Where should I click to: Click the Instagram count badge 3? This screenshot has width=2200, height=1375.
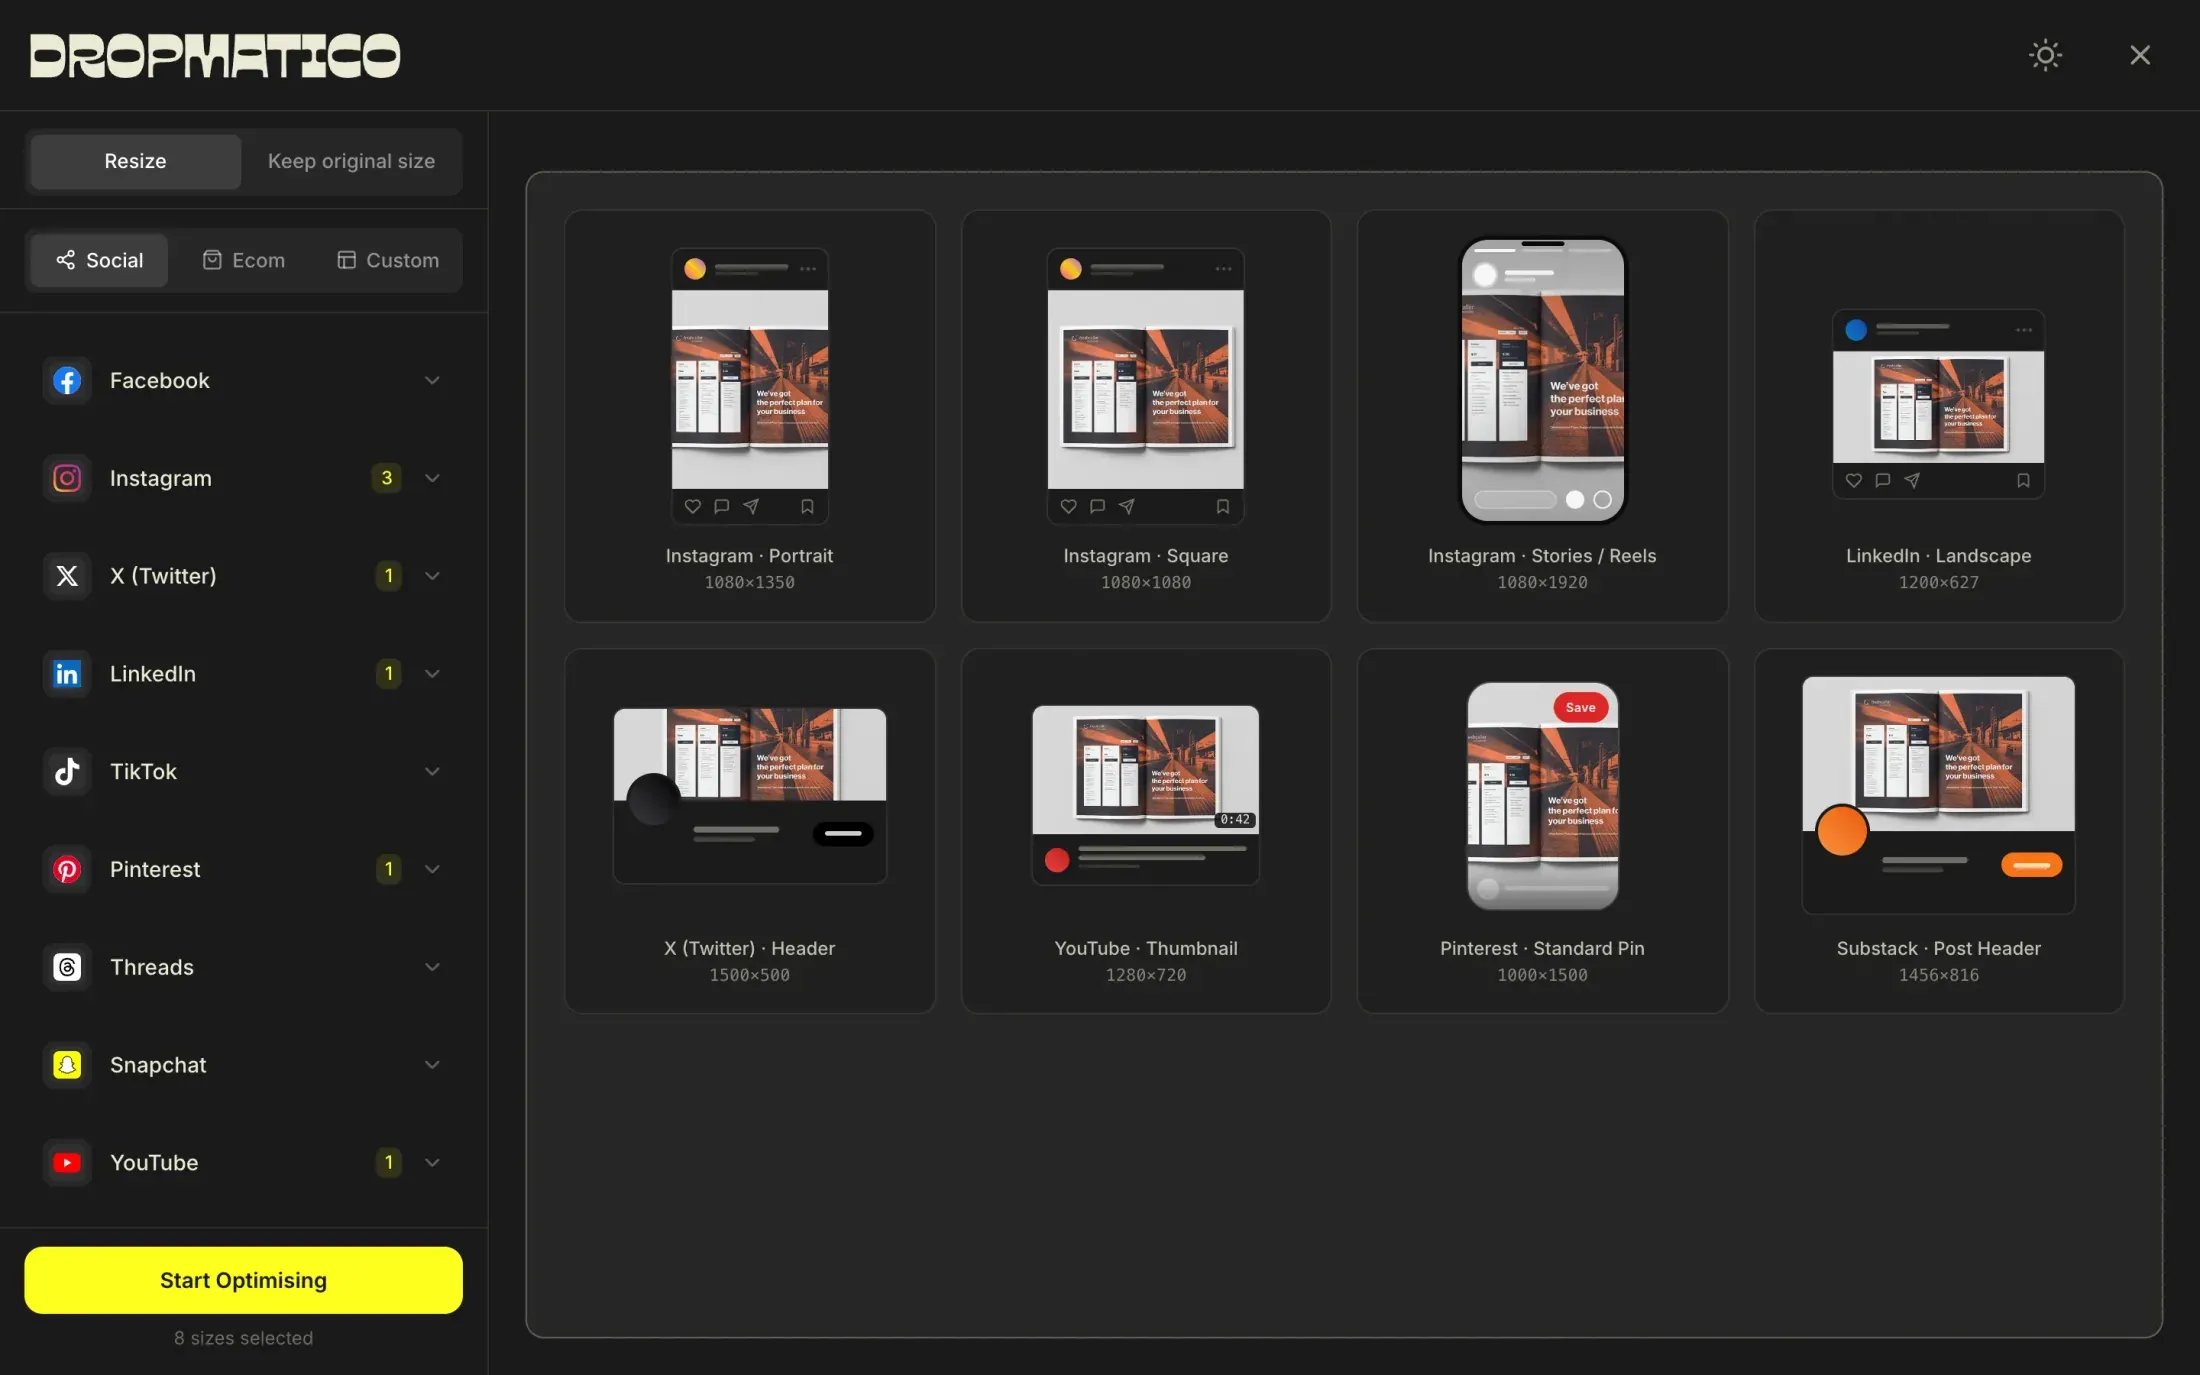point(387,478)
